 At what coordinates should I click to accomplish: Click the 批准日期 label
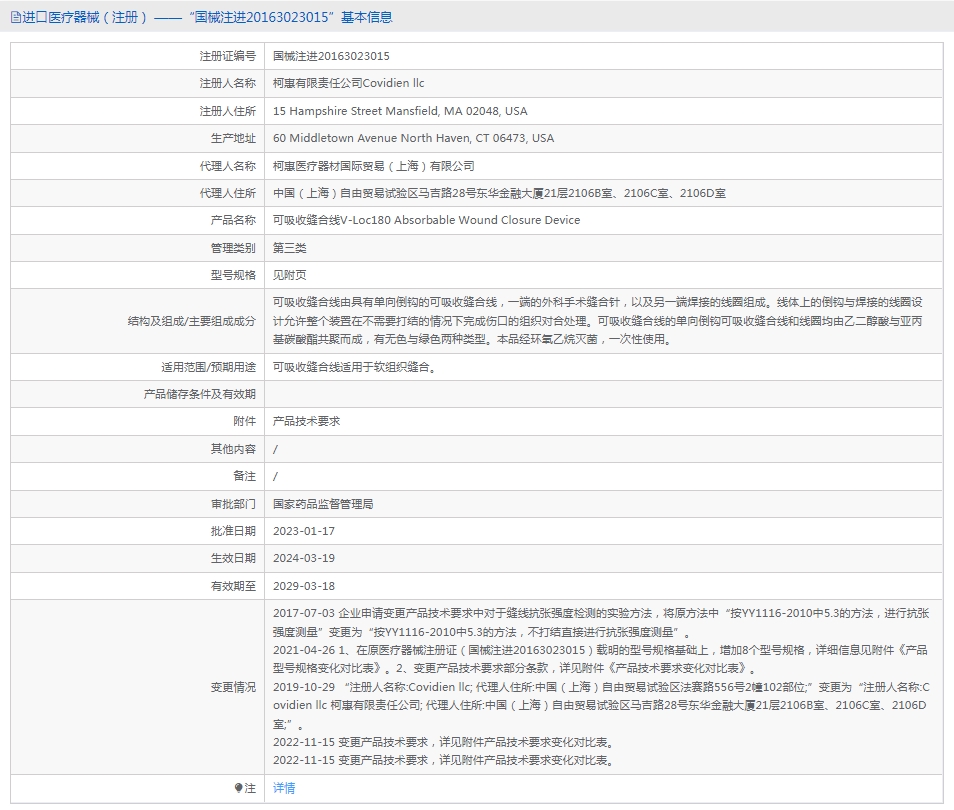click(233, 531)
